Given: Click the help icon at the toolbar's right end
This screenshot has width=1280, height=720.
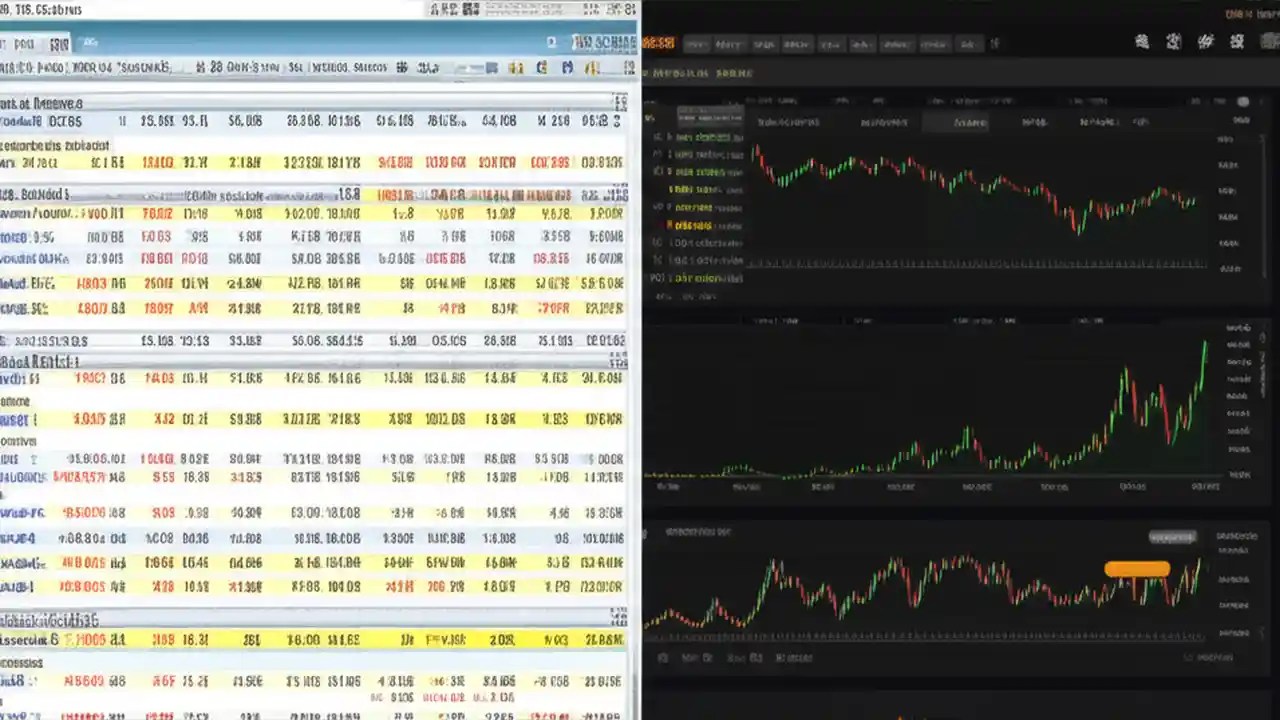Looking at the screenshot, I should (630, 68).
